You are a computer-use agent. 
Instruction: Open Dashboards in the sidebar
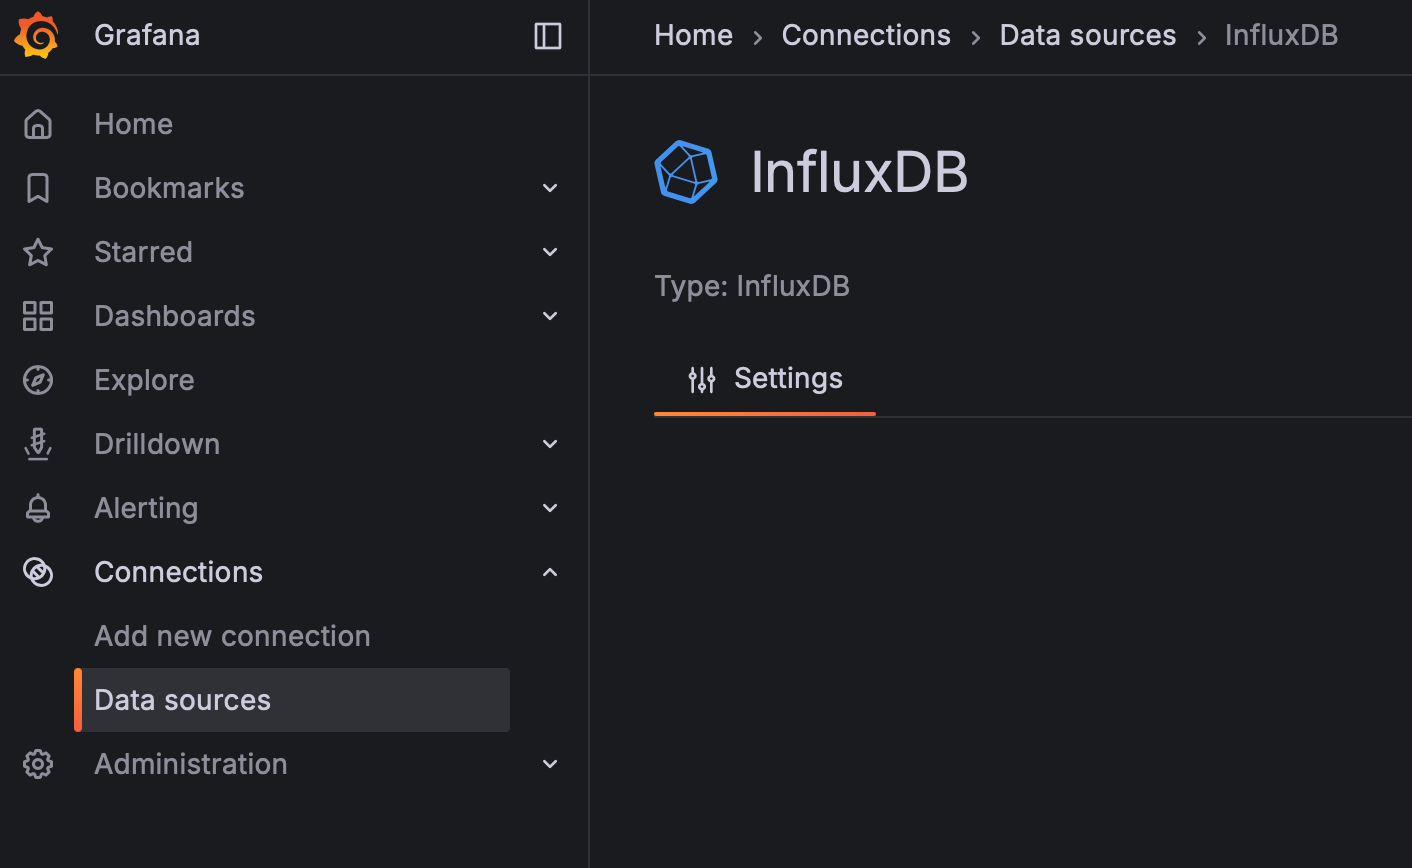point(175,316)
